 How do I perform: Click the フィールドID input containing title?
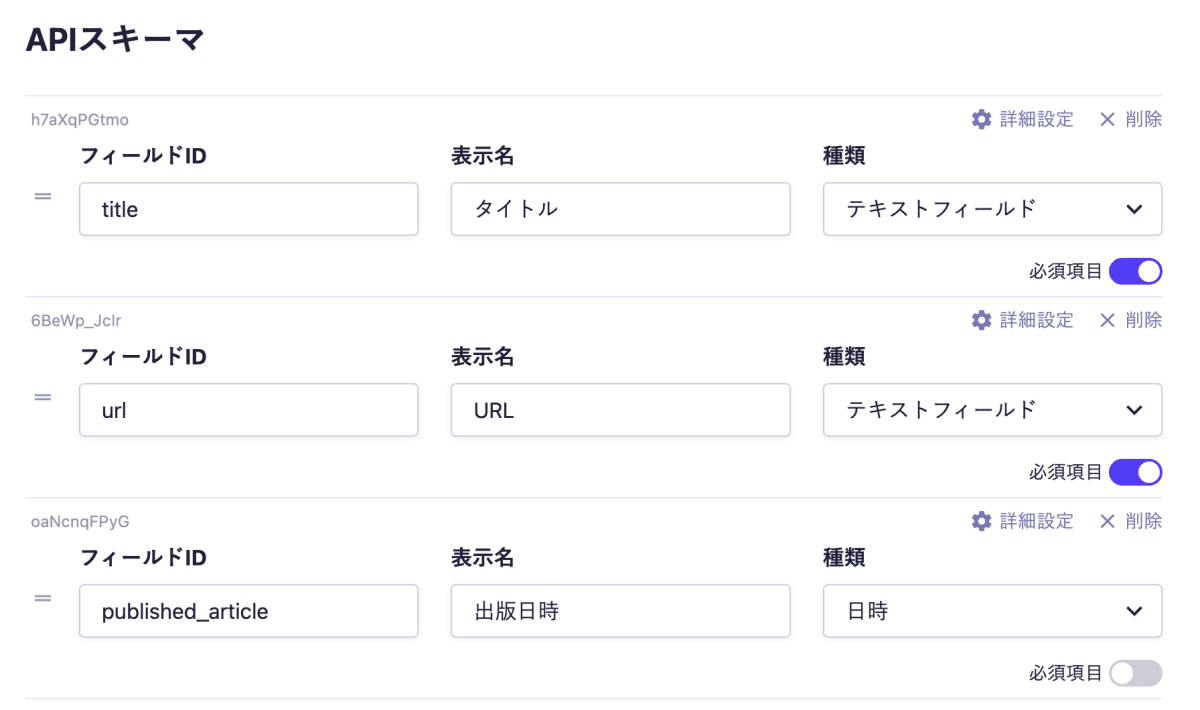tap(248, 209)
